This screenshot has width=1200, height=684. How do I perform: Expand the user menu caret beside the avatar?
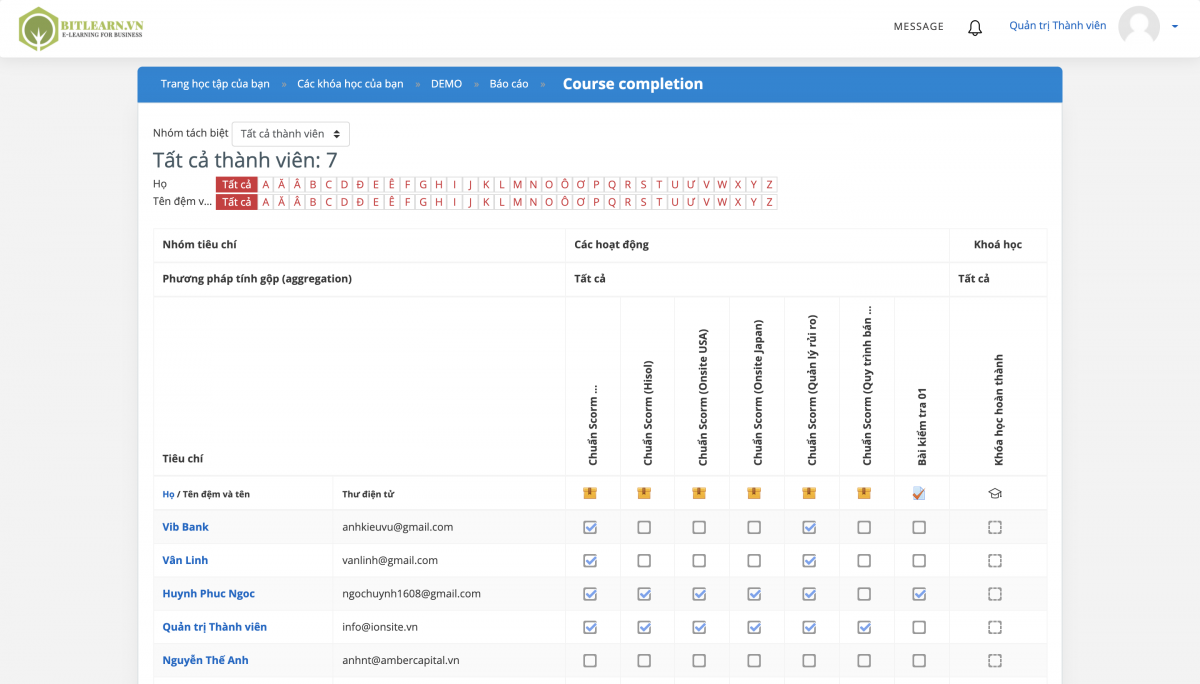1175,27
